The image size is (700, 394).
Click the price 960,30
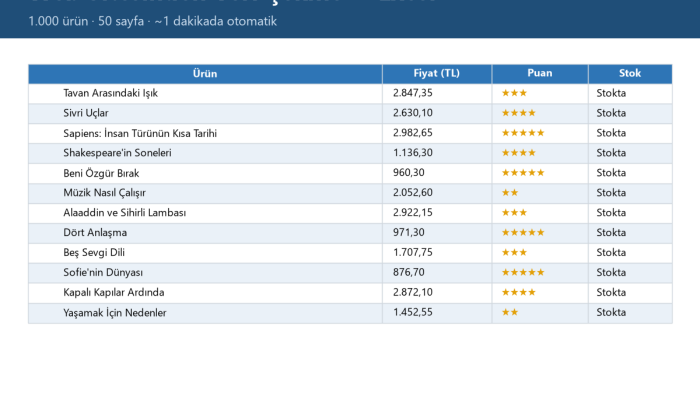coord(408,173)
